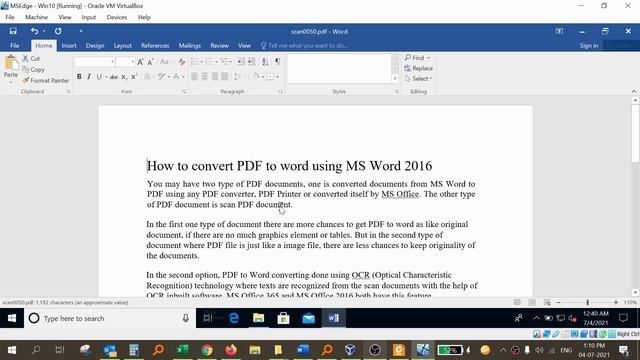This screenshot has width=640, height=360.
Task: Customize Quick Access Toolbar dropdown
Action: click(x=81, y=31)
